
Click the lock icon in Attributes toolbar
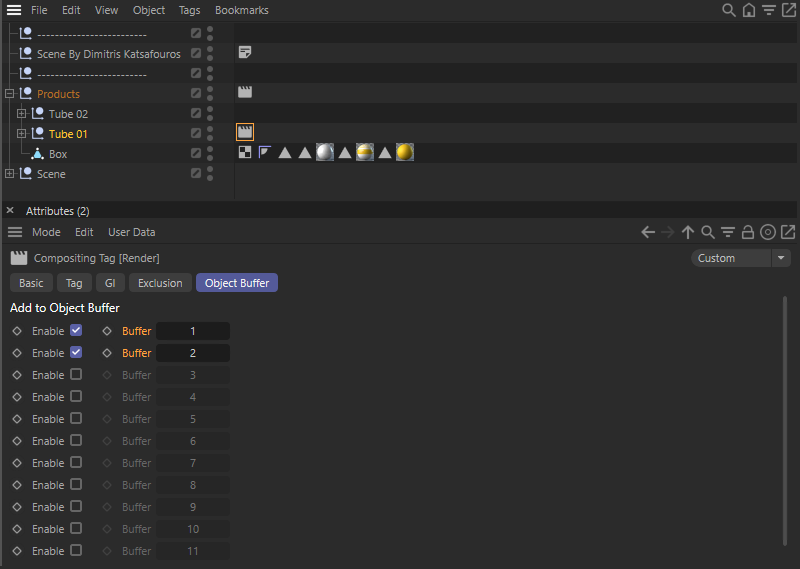click(x=747, y=232)
